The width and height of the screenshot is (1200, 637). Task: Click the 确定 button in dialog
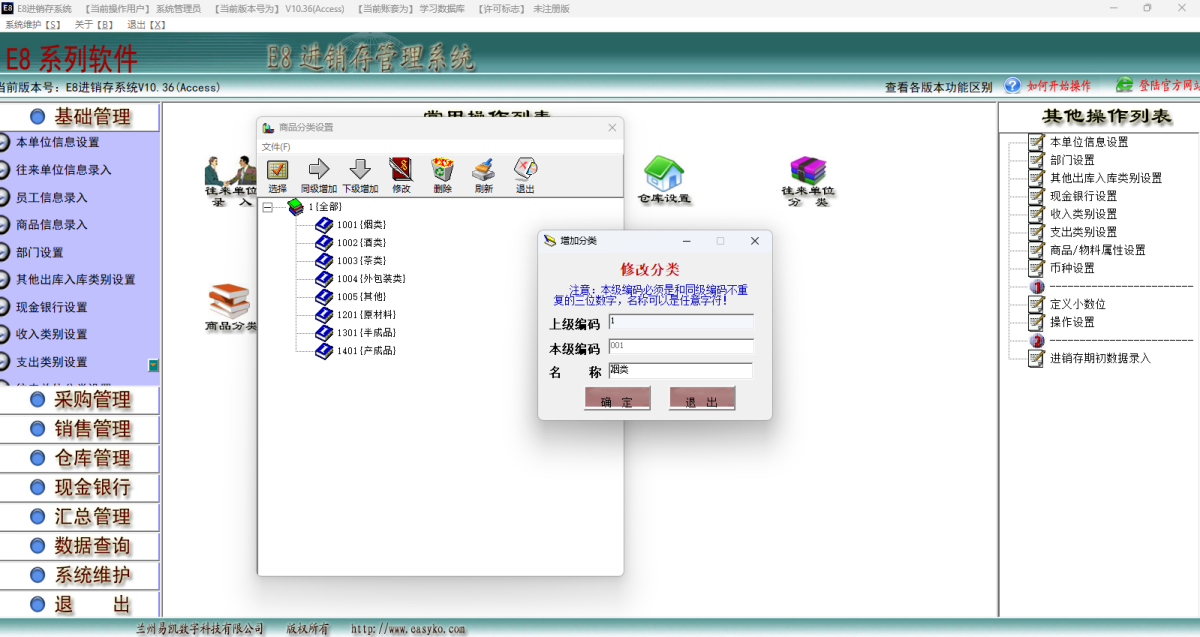617,399
